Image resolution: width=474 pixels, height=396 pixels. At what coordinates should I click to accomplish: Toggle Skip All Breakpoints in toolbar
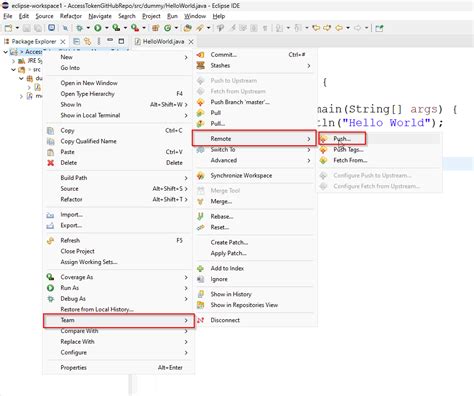click(65, 28)
